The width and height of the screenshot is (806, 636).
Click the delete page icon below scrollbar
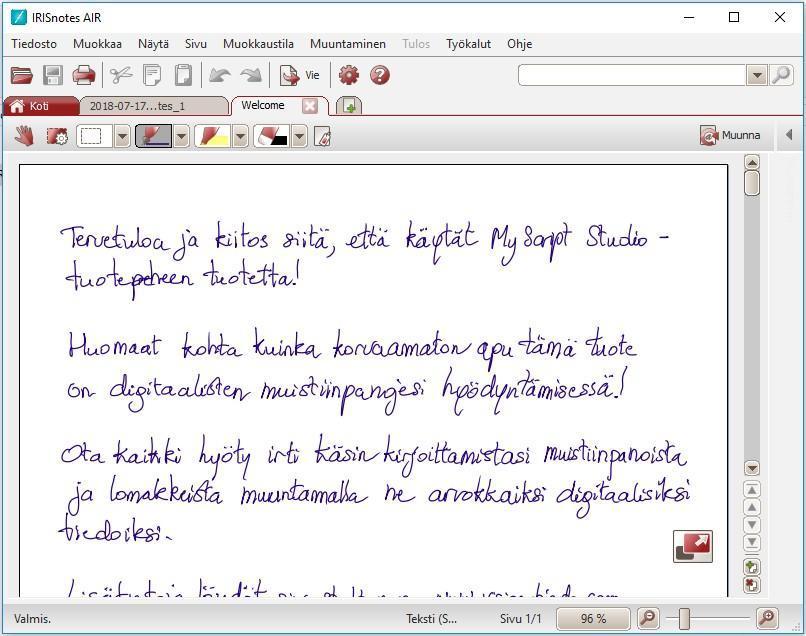pos(752,585)
